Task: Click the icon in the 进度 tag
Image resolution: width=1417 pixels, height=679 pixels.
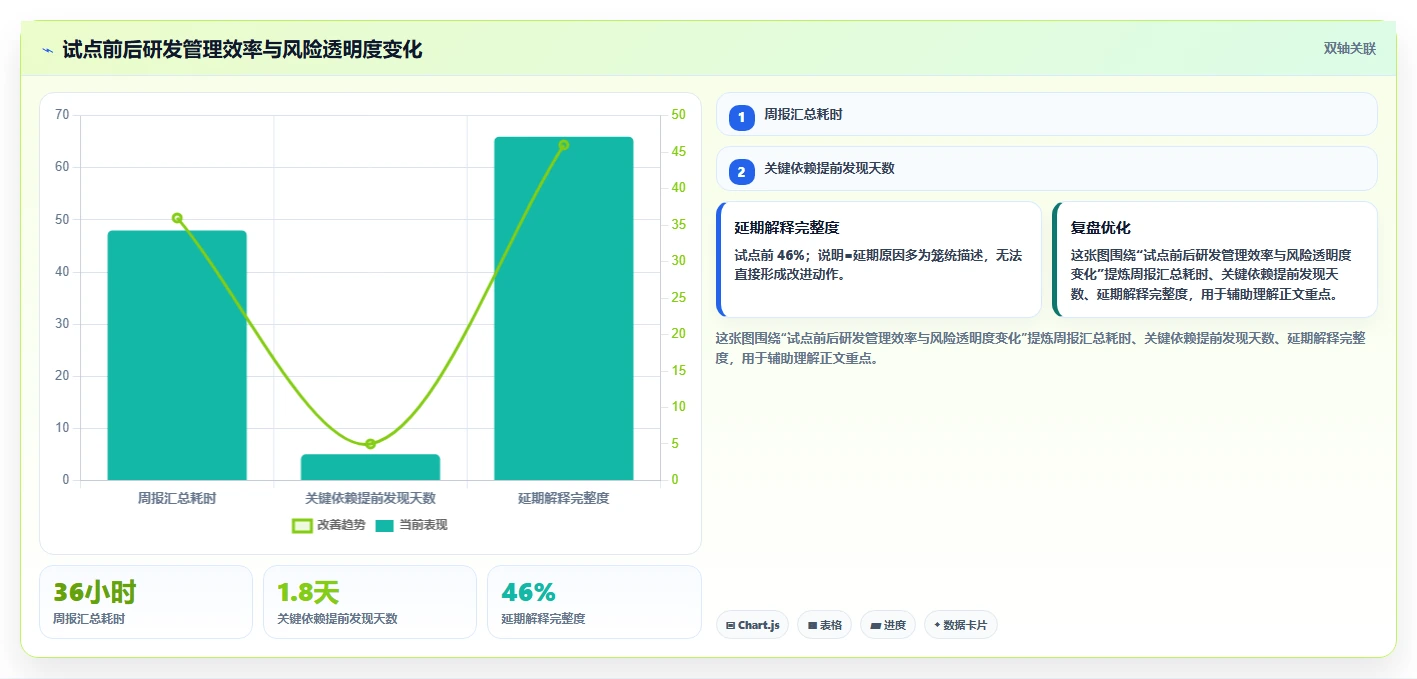Action: click(875, 626)
